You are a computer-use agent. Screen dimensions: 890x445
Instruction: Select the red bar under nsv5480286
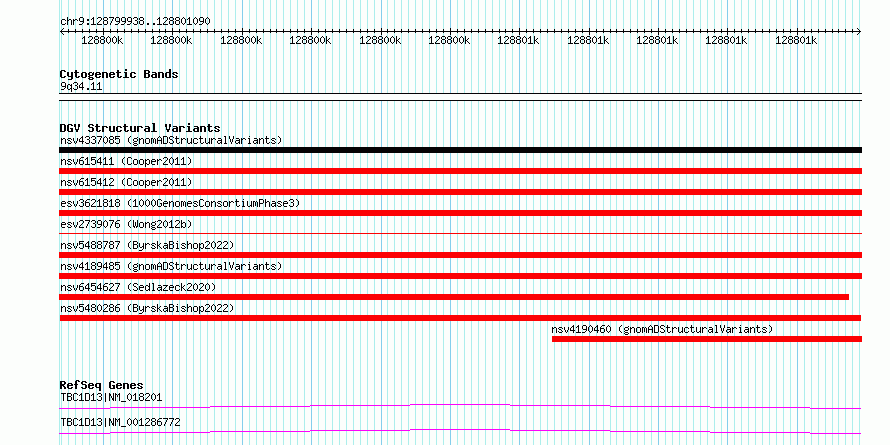click(460, 318)
